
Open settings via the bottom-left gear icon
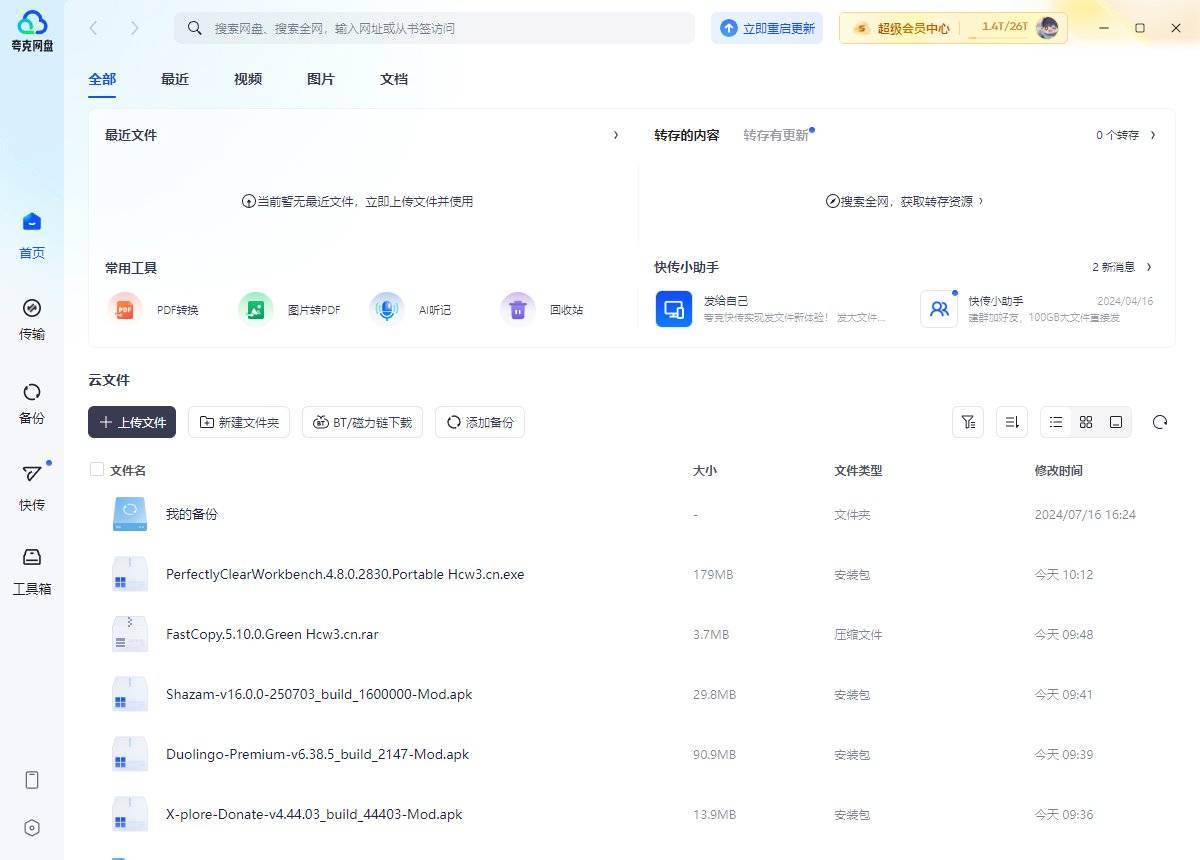point(32,828)
